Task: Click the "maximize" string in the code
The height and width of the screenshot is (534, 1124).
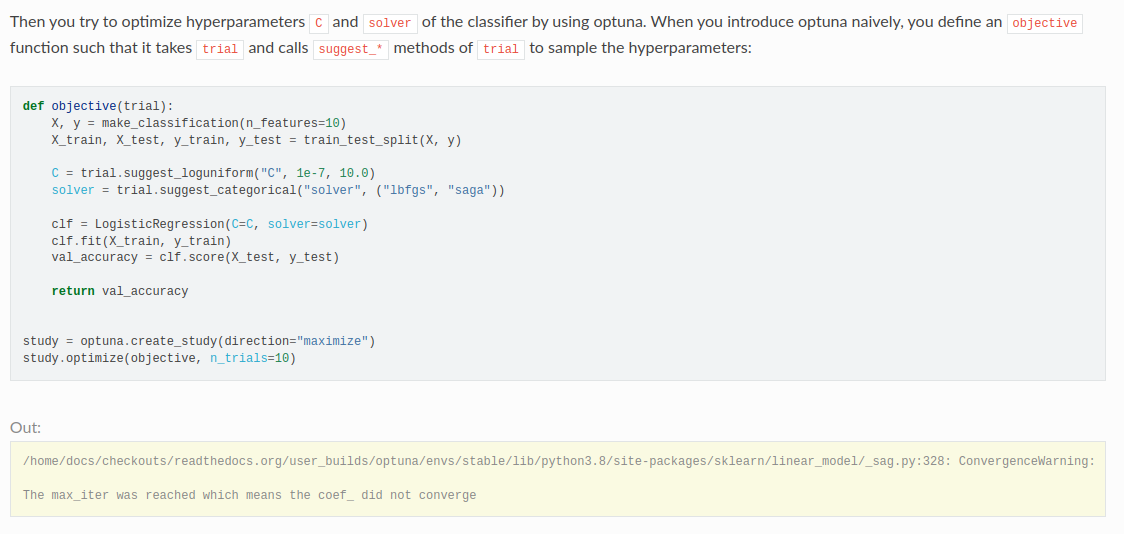Action: 332,341
